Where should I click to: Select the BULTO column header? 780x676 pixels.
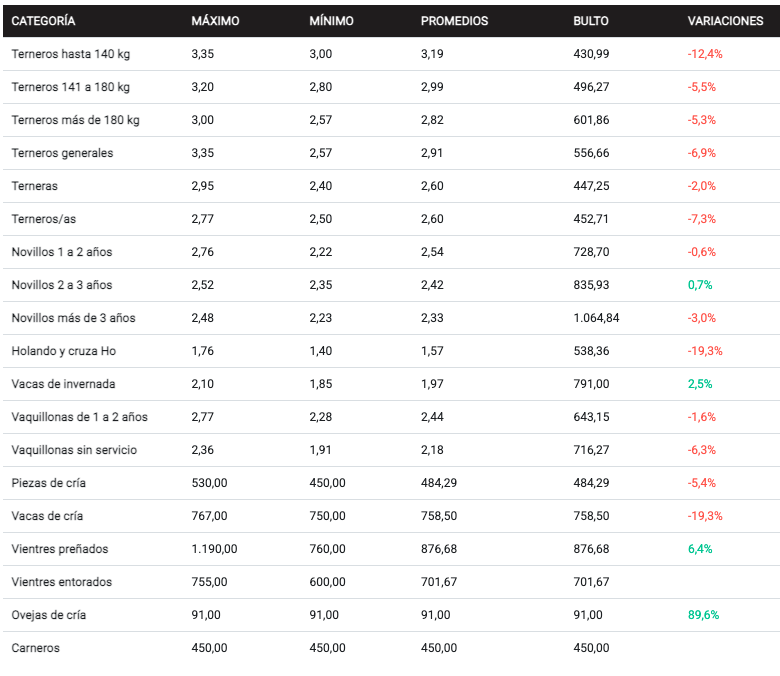(591, 21)
